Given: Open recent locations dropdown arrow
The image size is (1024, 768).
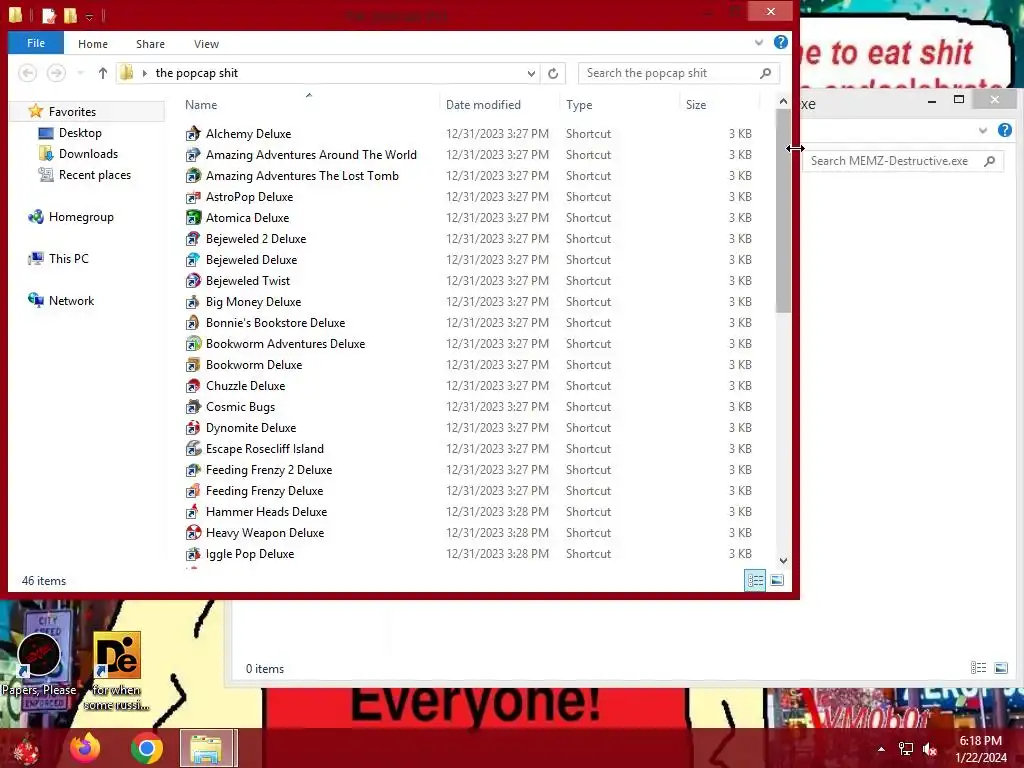Looking at the screenshot, I should [x=80, y=73].
